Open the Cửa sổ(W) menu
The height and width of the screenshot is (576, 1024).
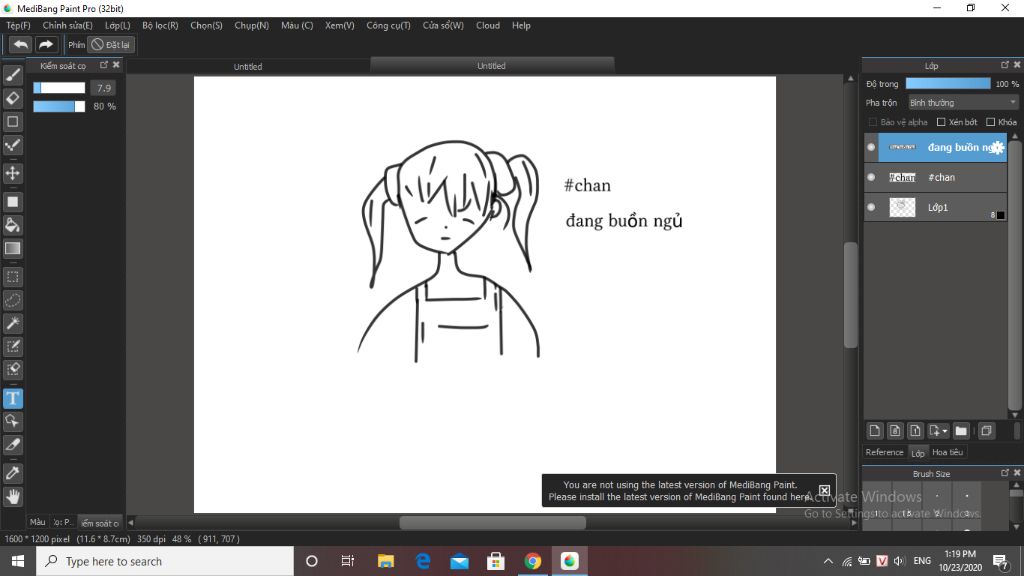click(x=443, y=25)
